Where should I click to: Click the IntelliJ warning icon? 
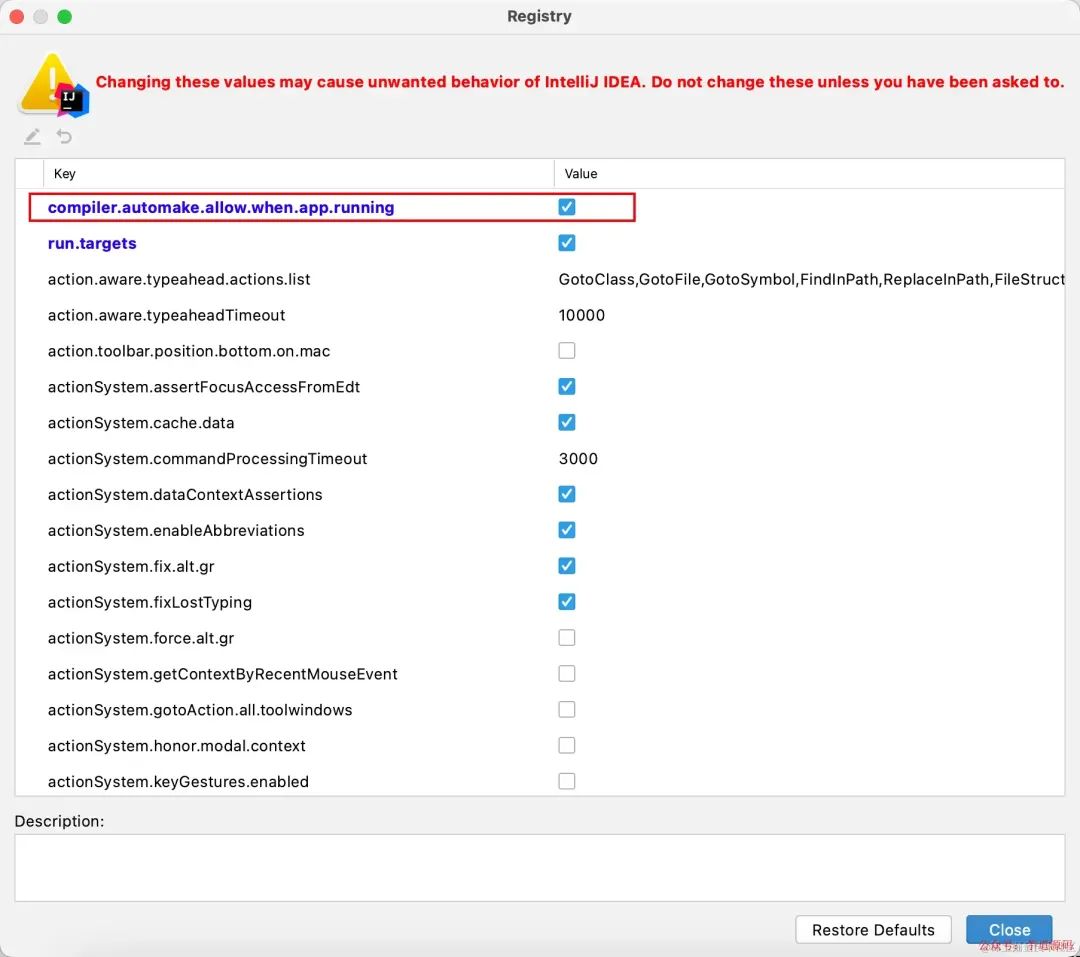(x=54, y=85)
